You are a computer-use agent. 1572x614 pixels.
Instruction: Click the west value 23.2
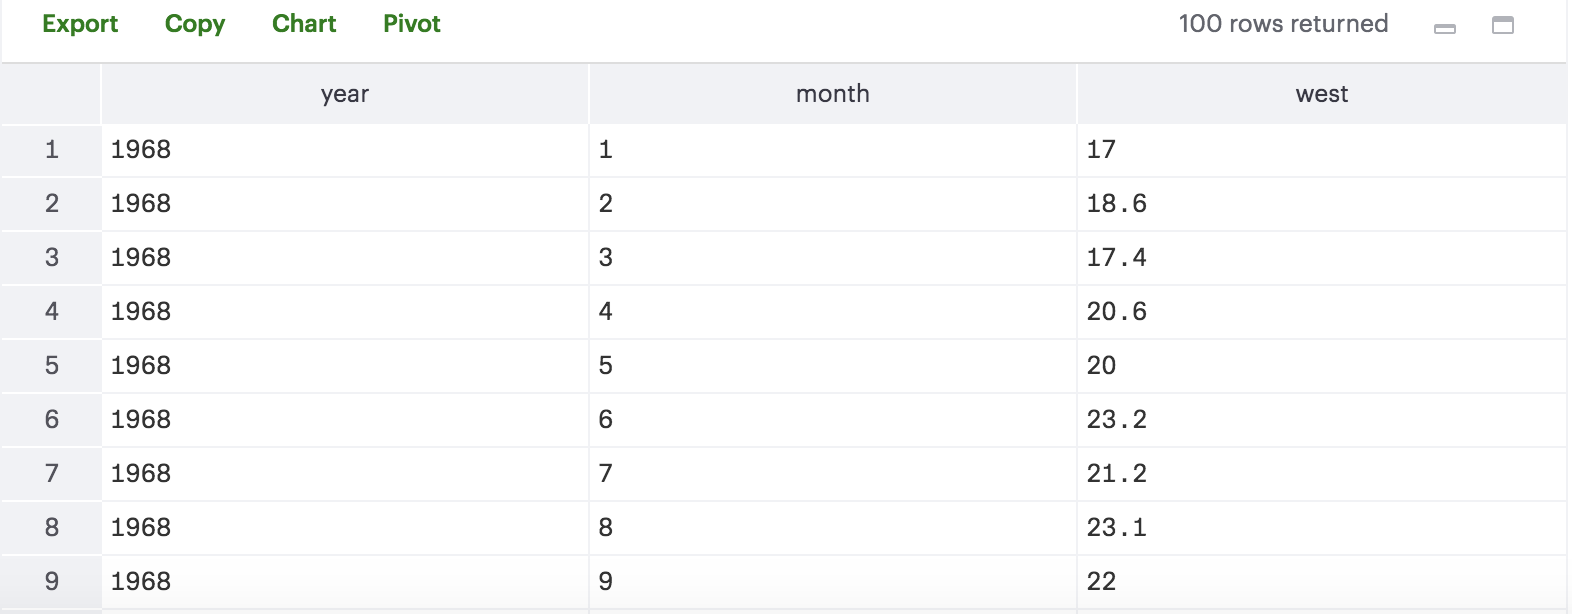(1117, 420)
